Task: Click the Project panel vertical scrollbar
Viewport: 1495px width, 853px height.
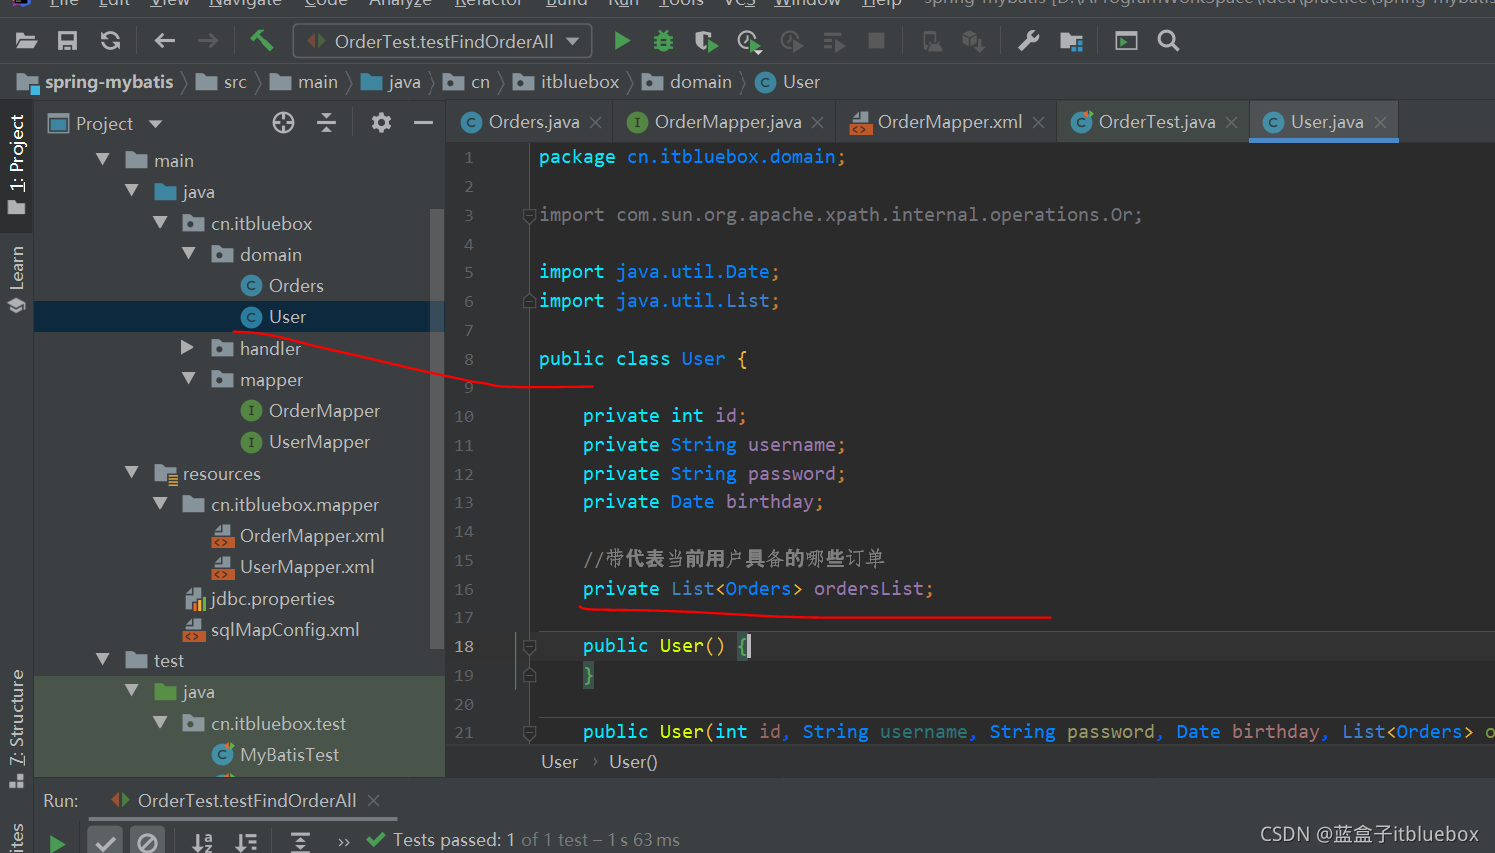Action: (436, 430)
